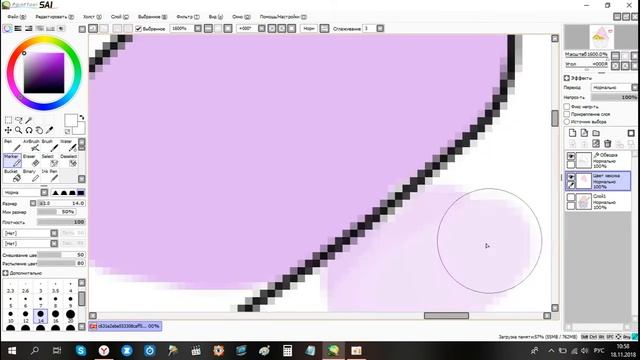Viewport: 640px width, 360px height.
Task: Open the stabilizer value dropdown
Action: (x=380, y=29)
